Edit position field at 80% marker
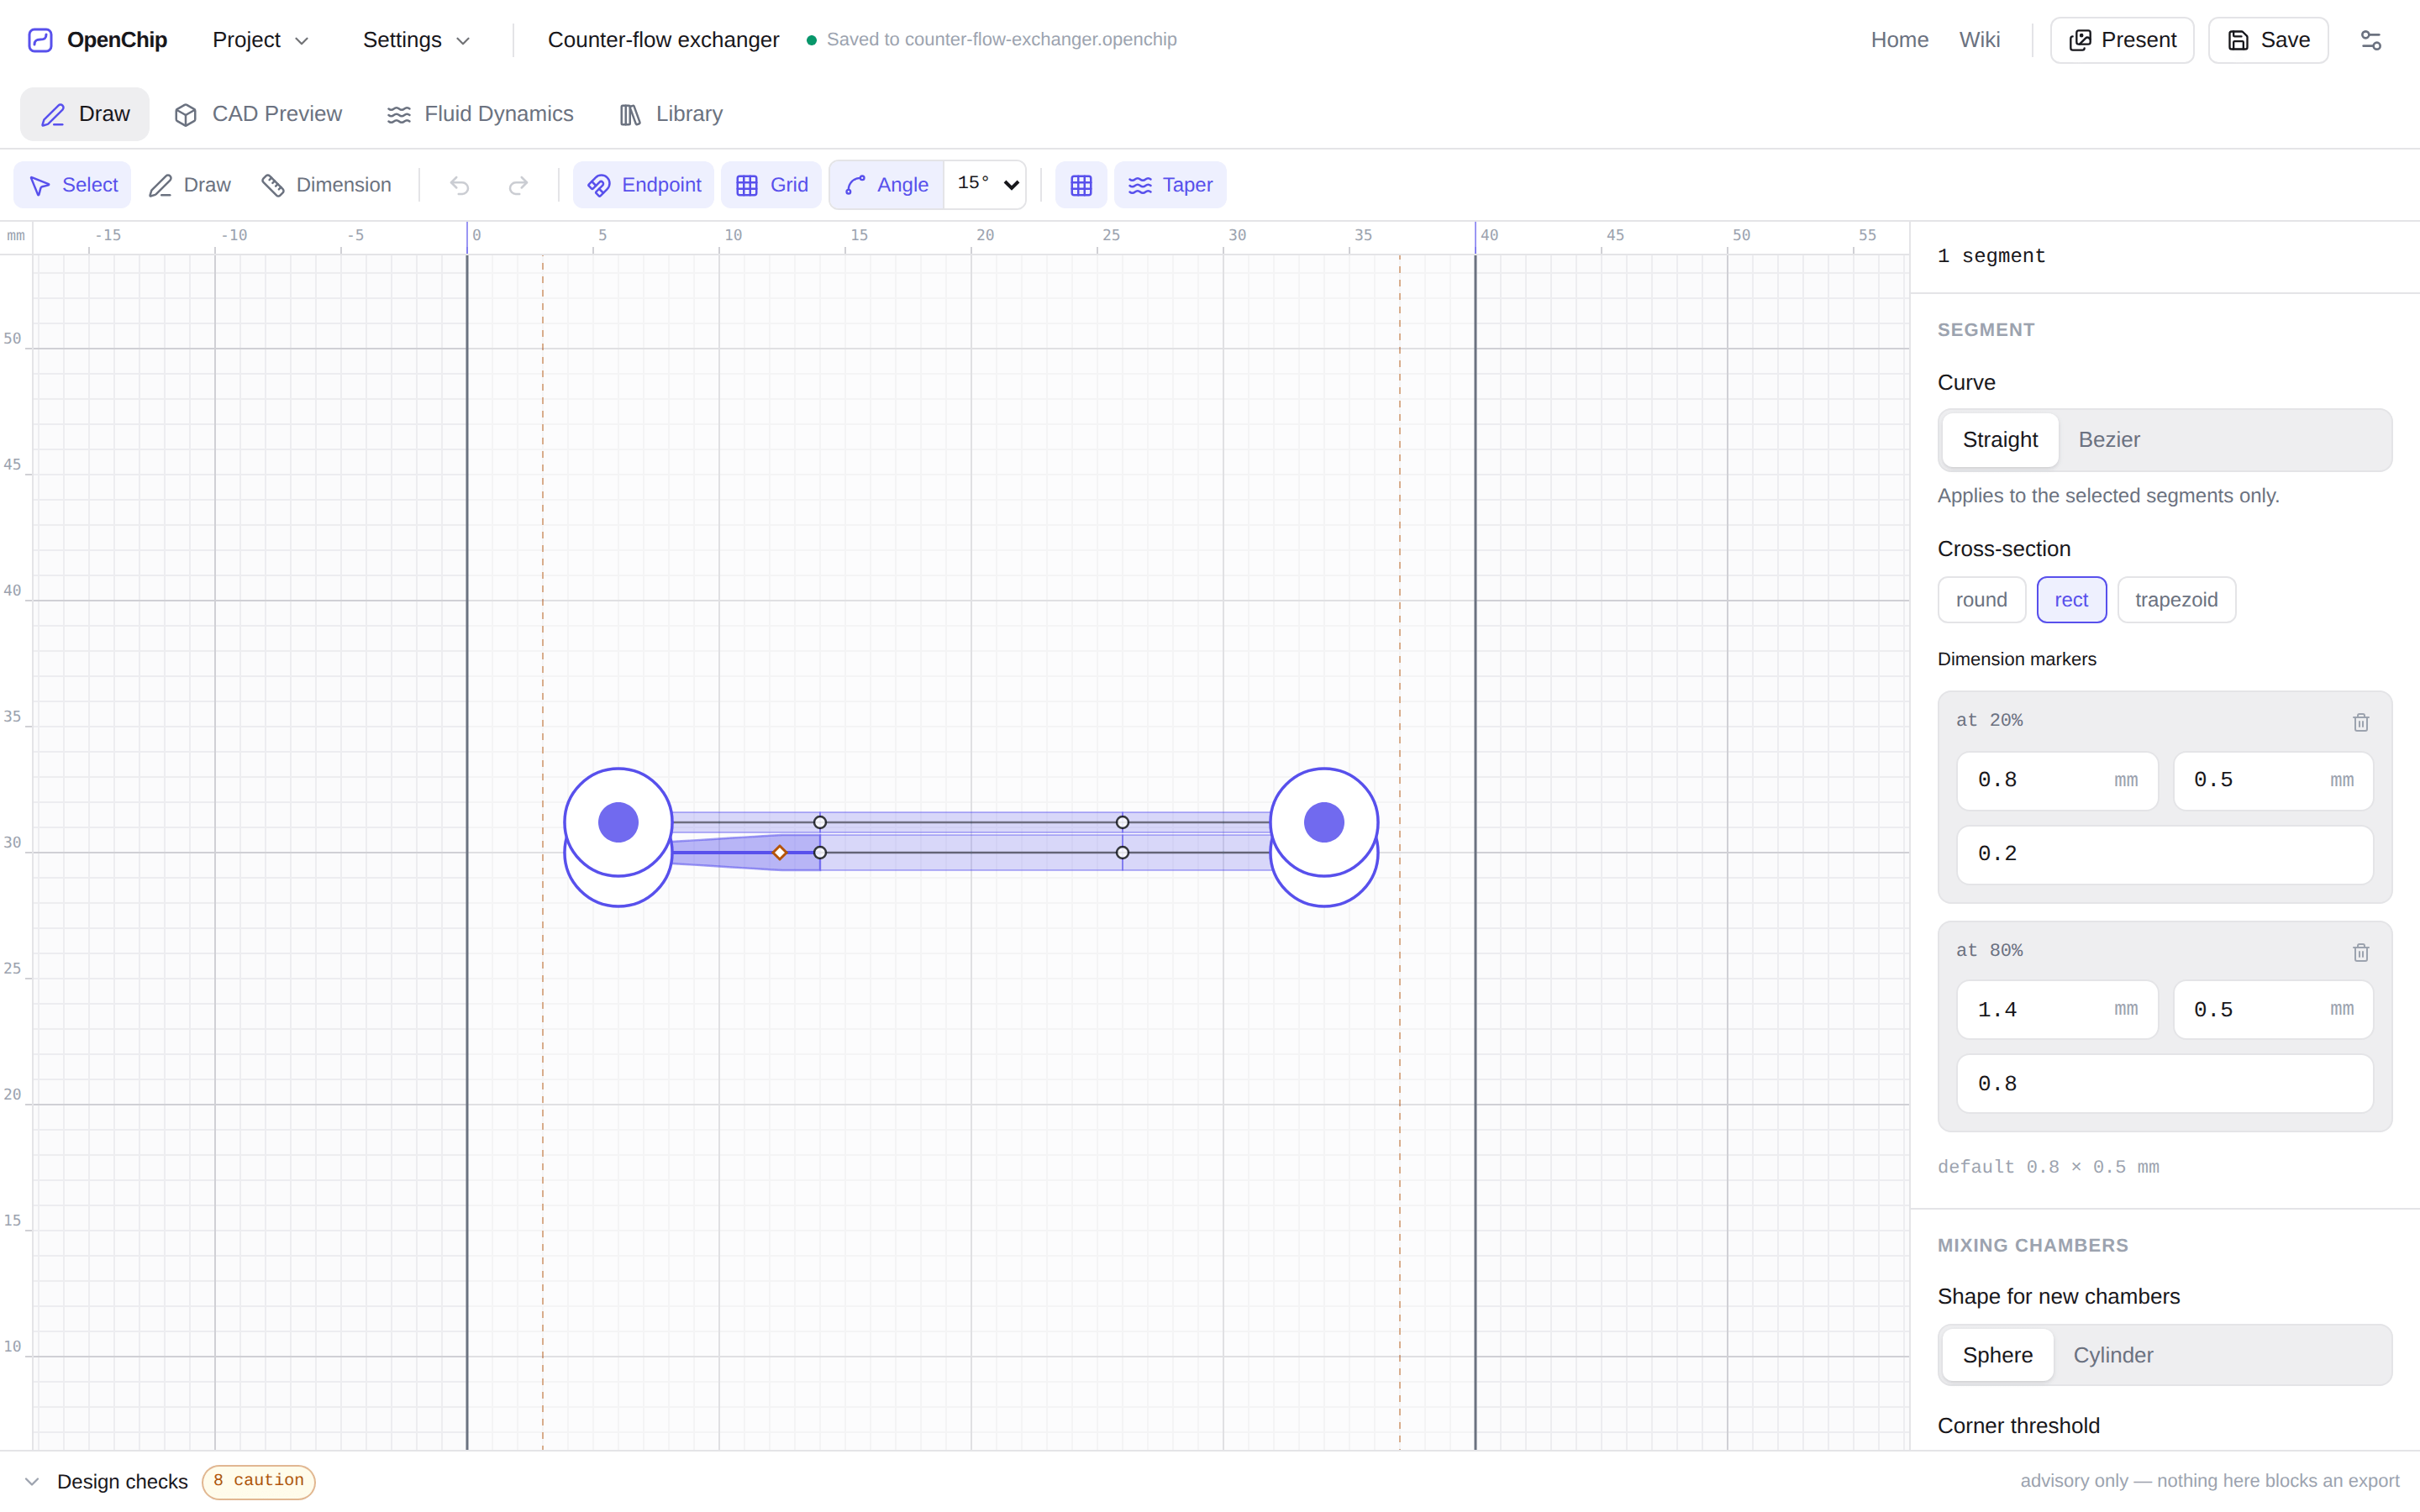 (2165, 1084)
